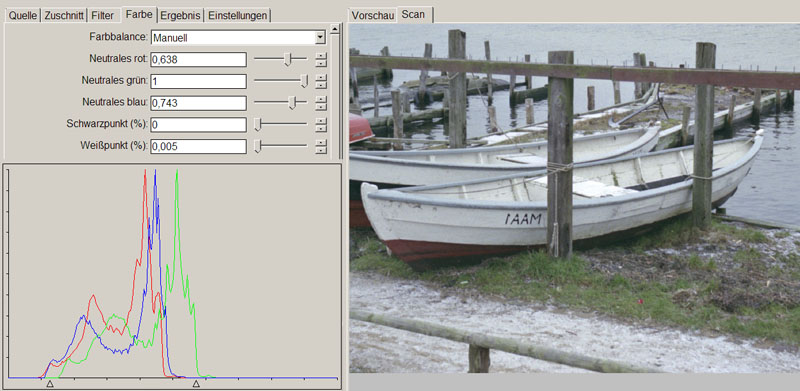800x391 pixels.
Task: Open the Einstellungen tab
Action: click(237, 15)
